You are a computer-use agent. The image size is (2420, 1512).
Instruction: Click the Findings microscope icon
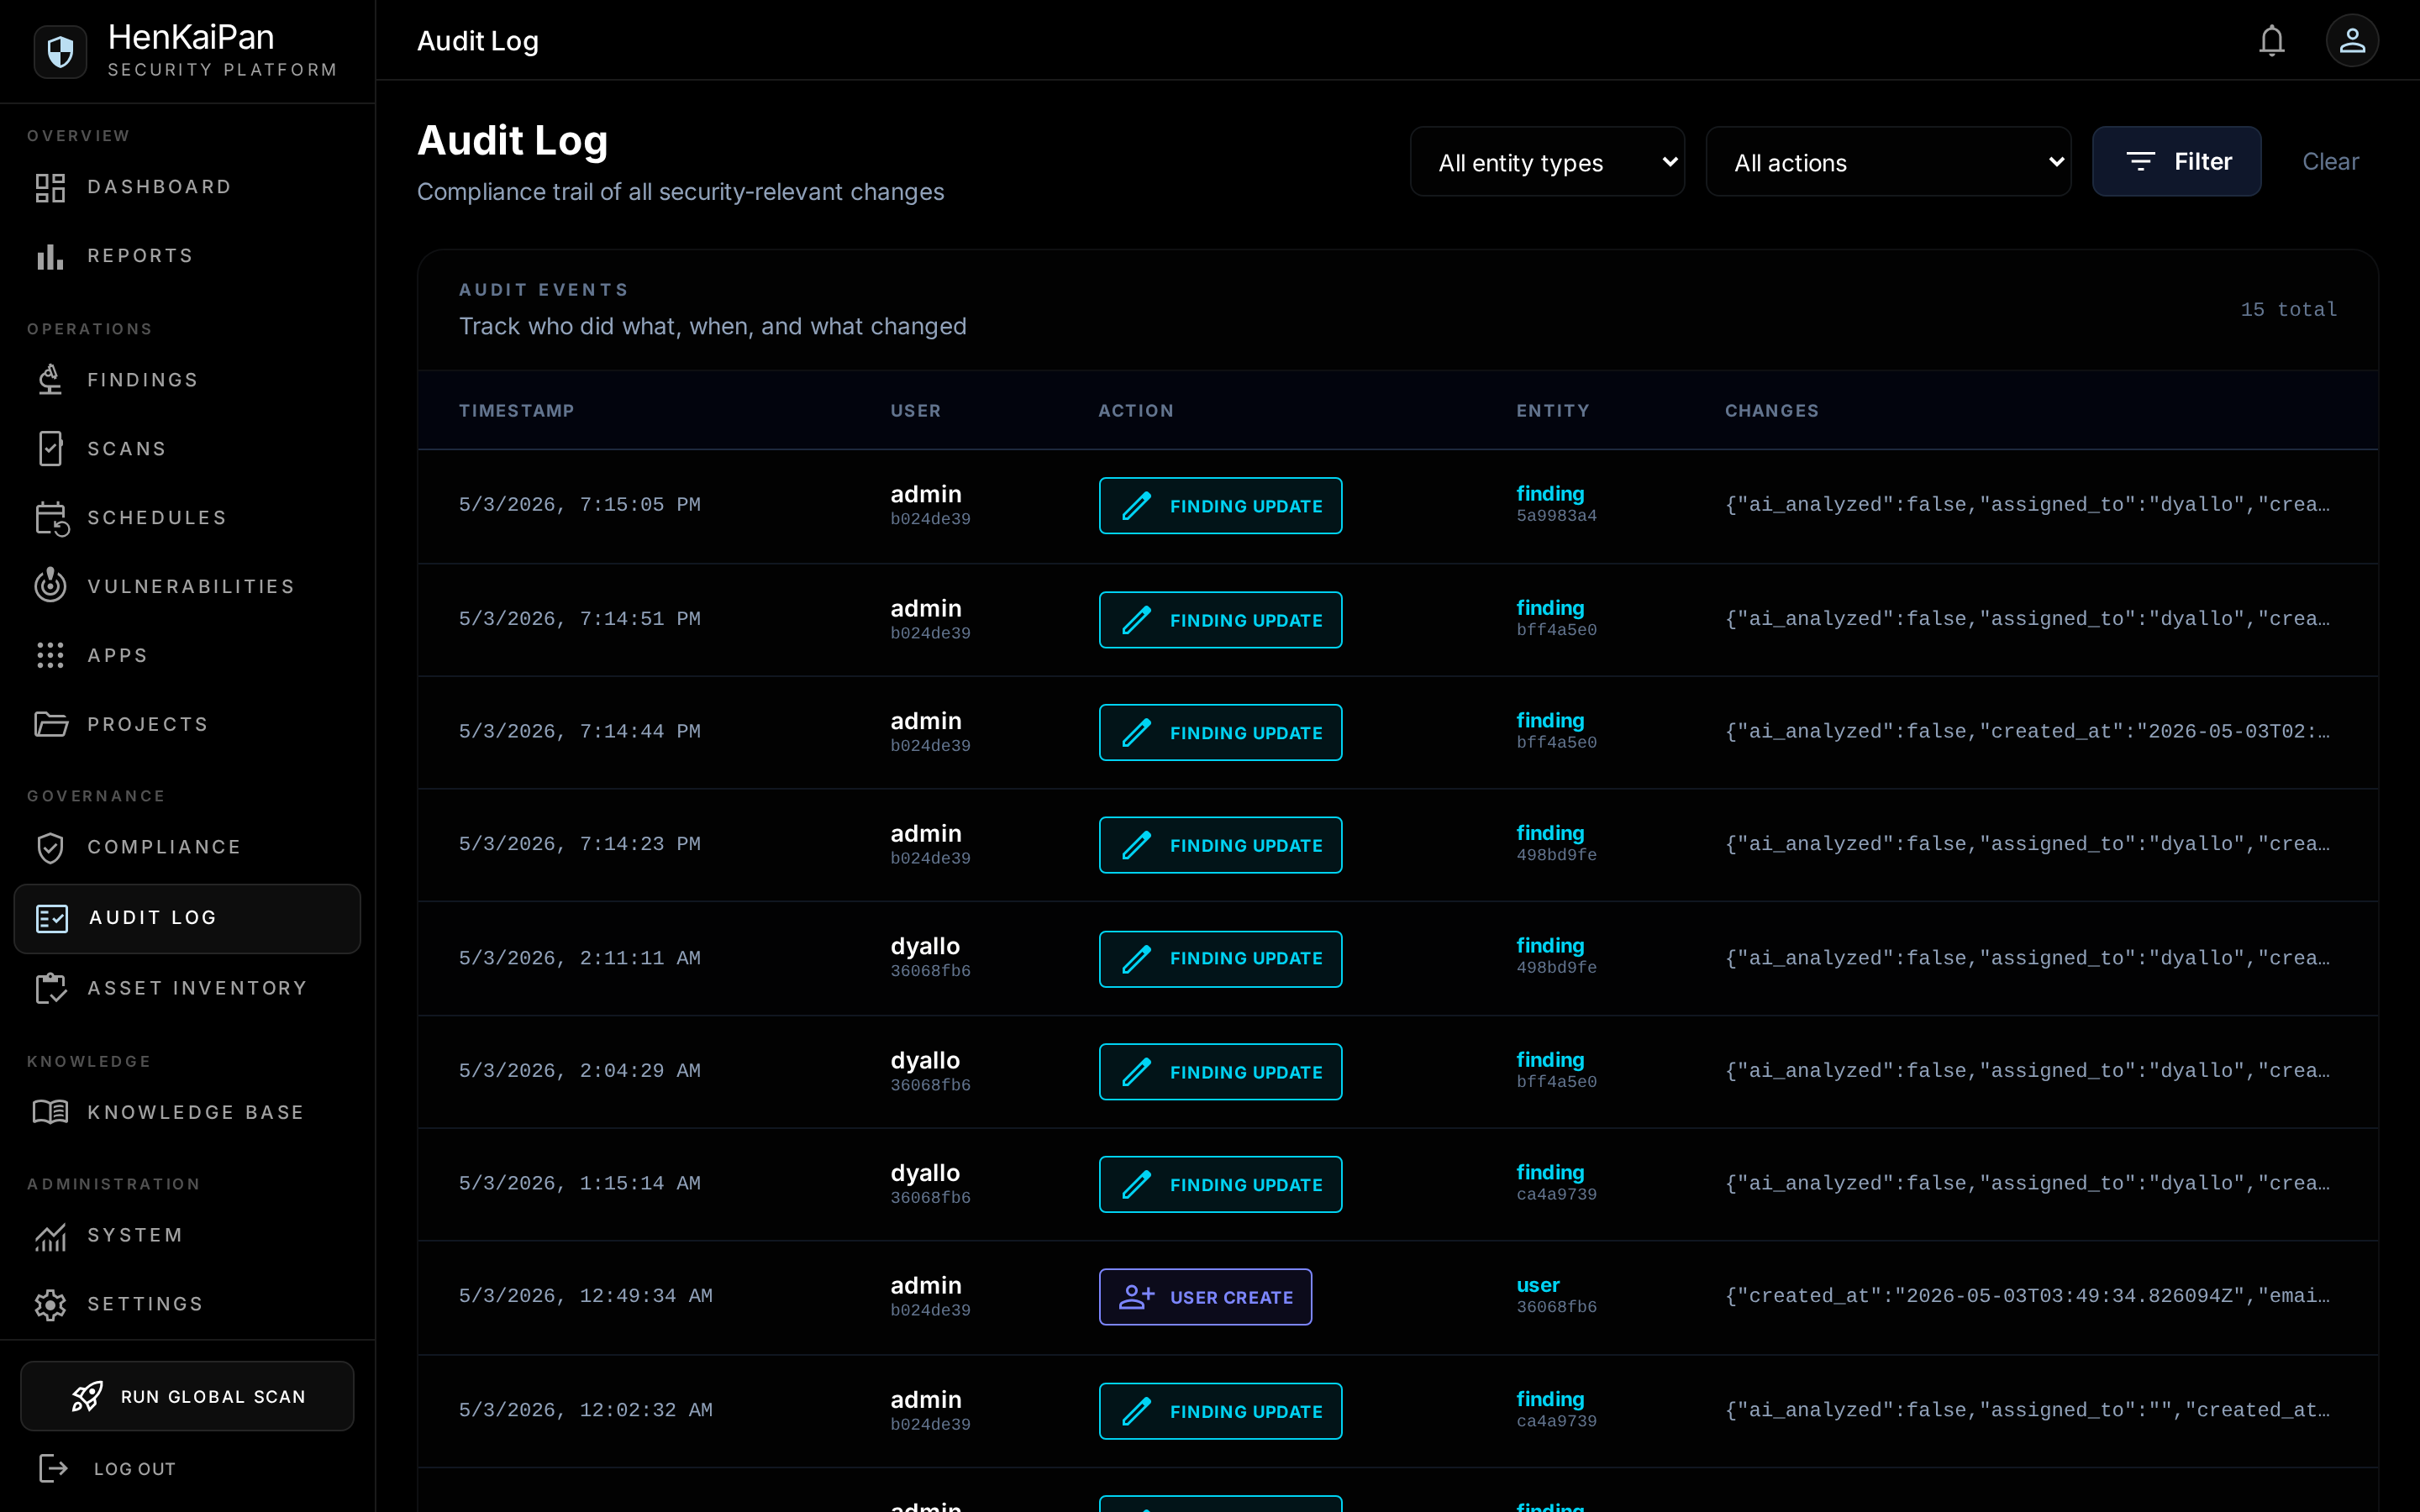(50, 380)
